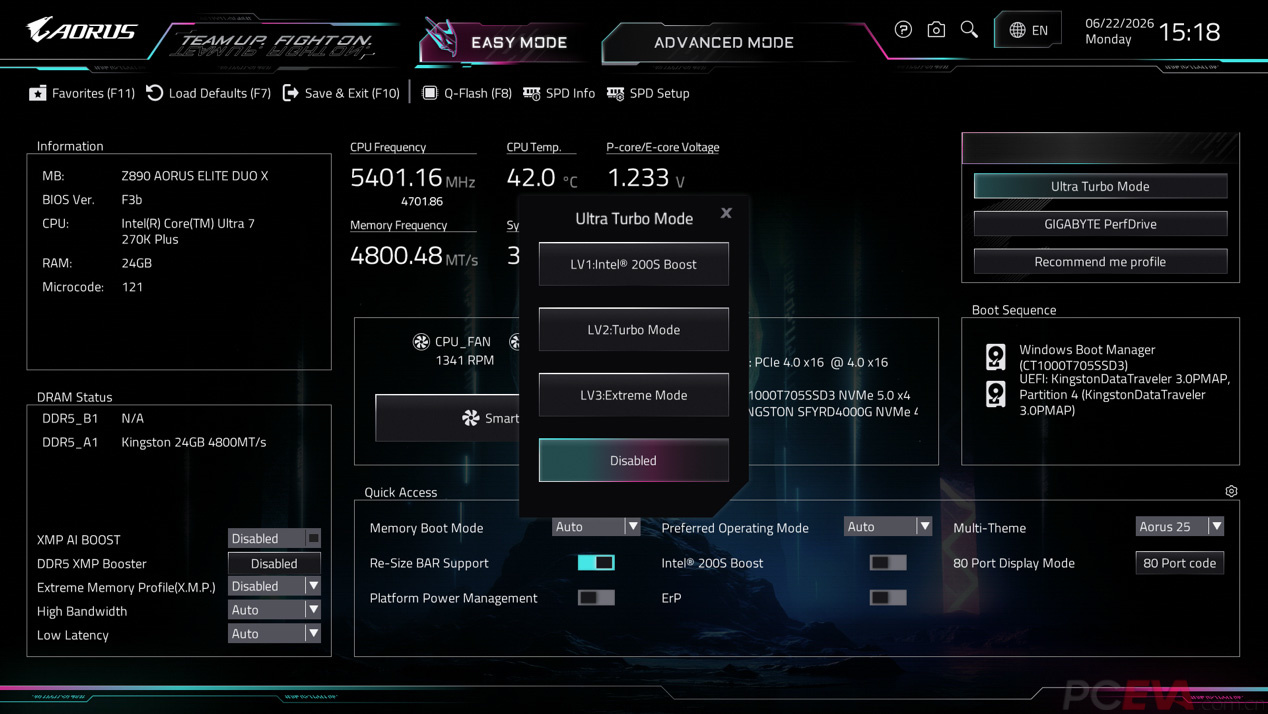Select LV3:Extreme Mode option
Screen dimensions: 1268x714
pyautogui.click(x=634, y=395)
